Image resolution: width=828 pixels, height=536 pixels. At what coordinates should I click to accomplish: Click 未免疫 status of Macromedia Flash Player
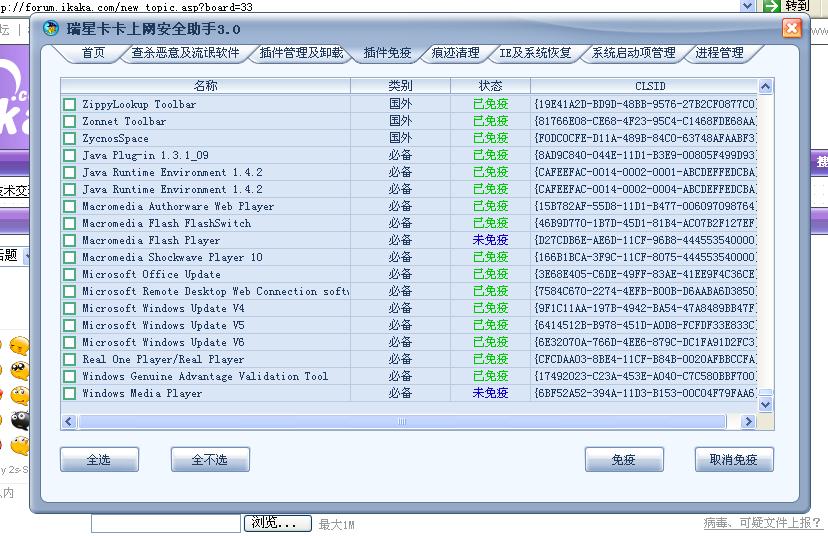coord(490,240)
